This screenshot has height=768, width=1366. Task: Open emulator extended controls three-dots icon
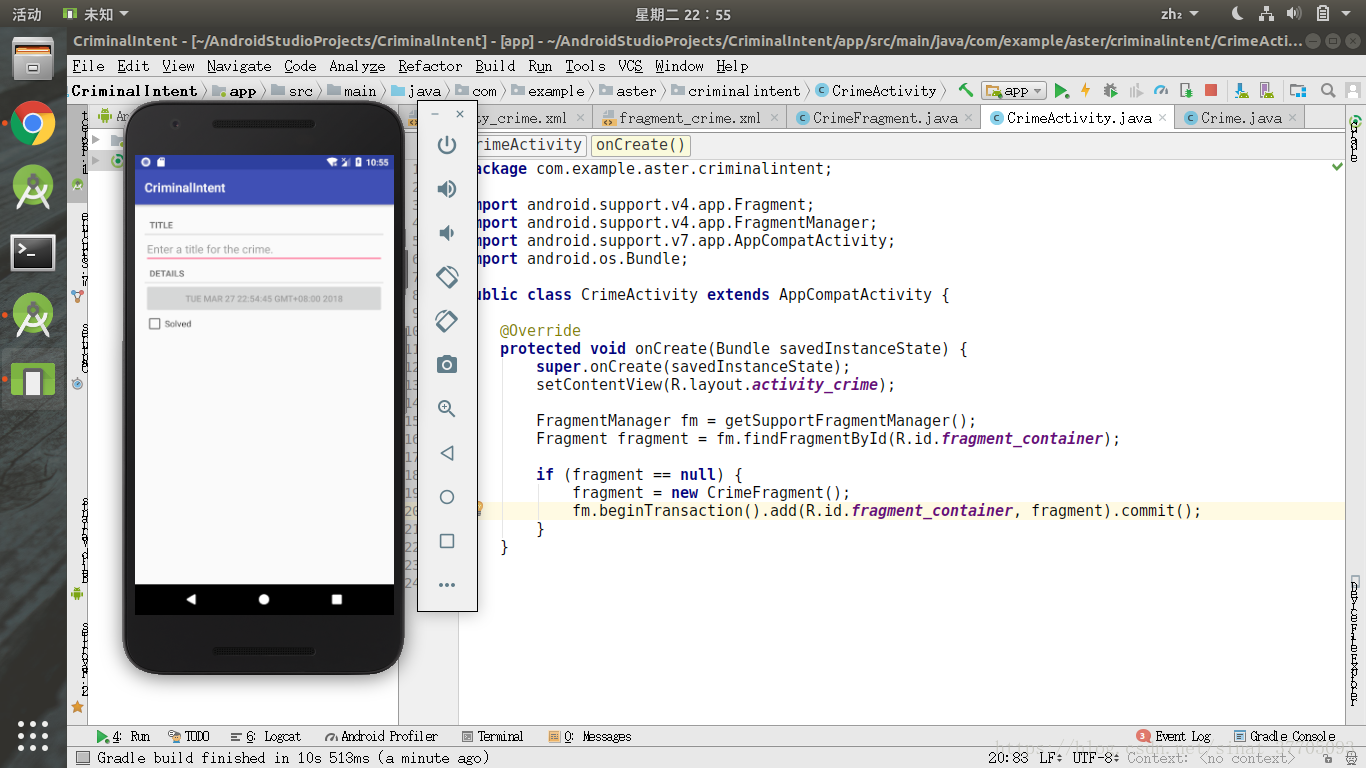pyautogui.click(x=447, y=585)
